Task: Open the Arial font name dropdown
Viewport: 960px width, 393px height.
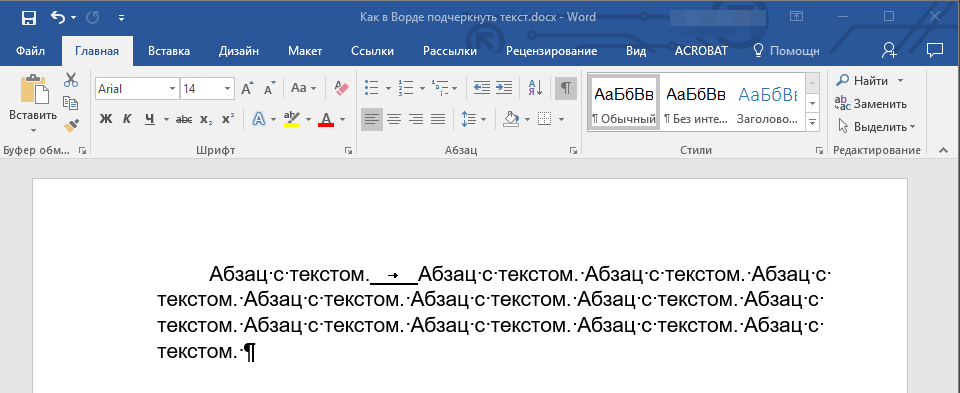Action: [x=173, y=89]
